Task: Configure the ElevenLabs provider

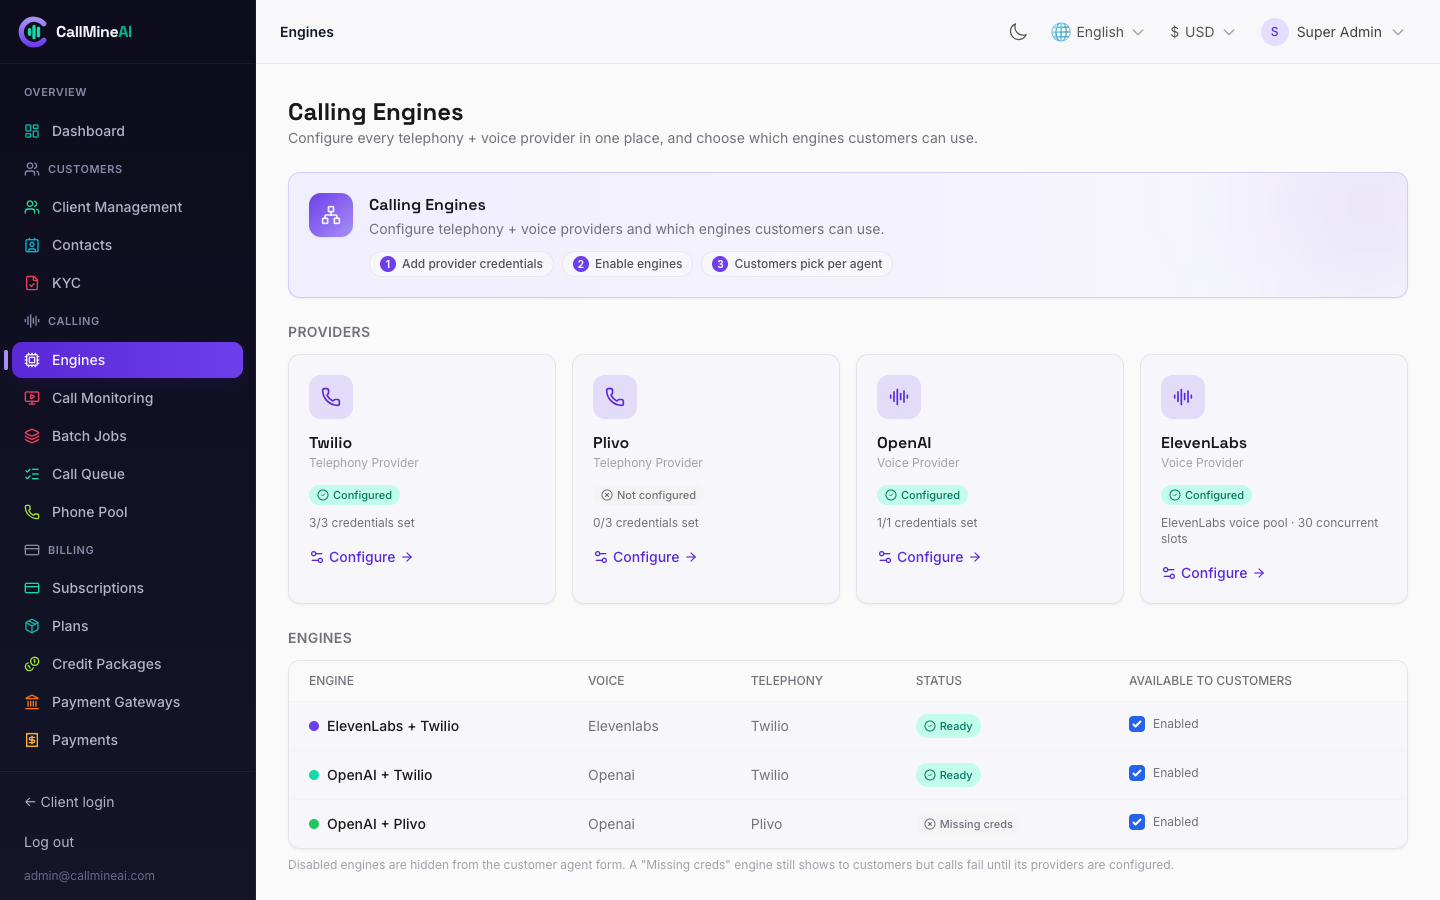Action: 1214,573
